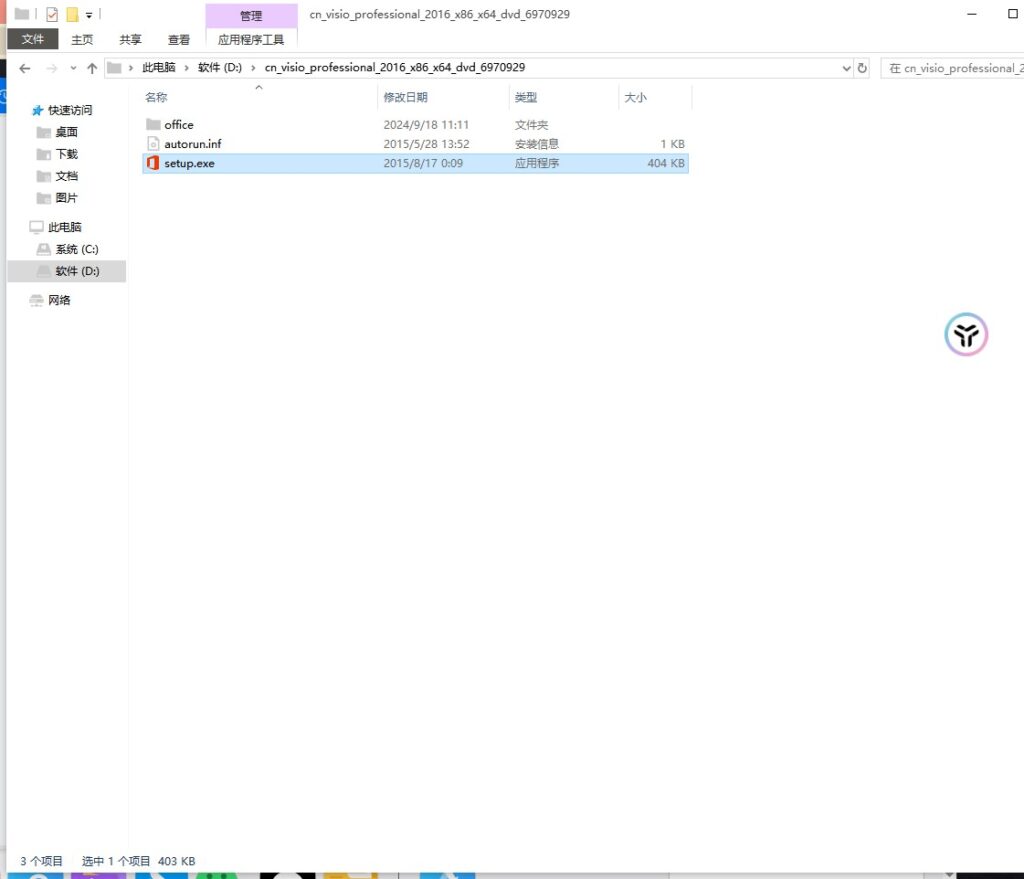Click the Back navigation arrow
This screenshot has height=879, width=1024.
[x=25, y=68]
